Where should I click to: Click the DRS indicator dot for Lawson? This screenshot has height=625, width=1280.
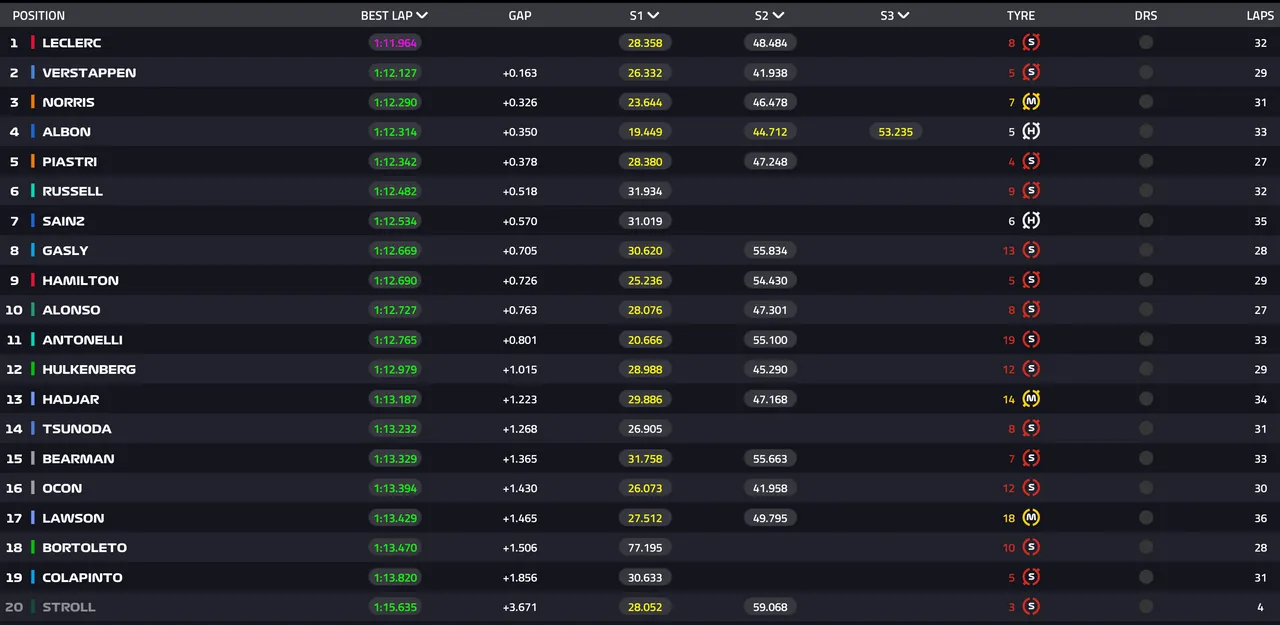point(1146,518)
